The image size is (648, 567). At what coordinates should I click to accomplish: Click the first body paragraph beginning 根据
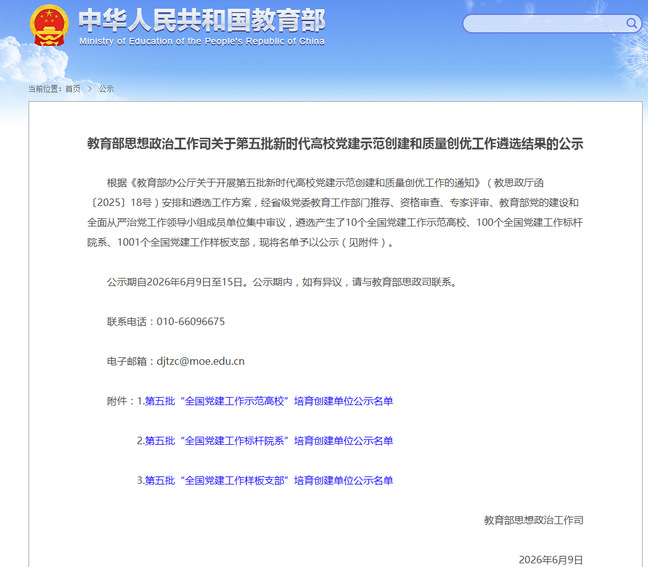(x=335, y=212)
